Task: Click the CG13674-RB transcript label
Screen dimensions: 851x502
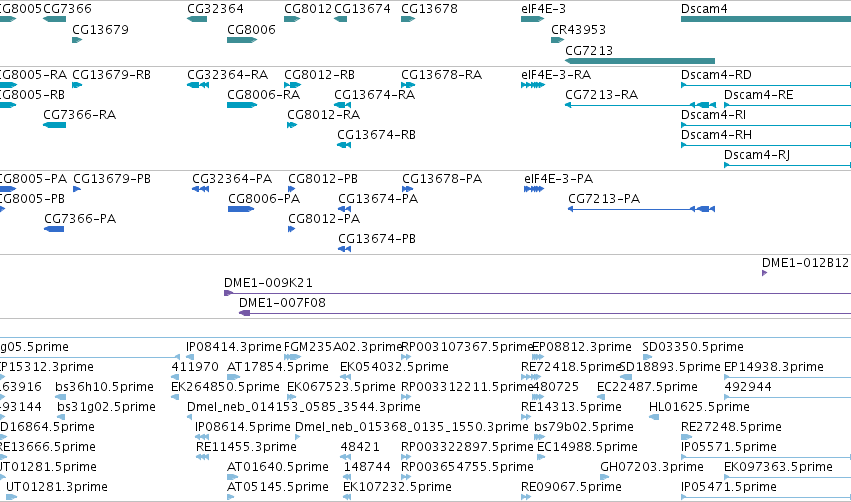Action: click(376, 135)
